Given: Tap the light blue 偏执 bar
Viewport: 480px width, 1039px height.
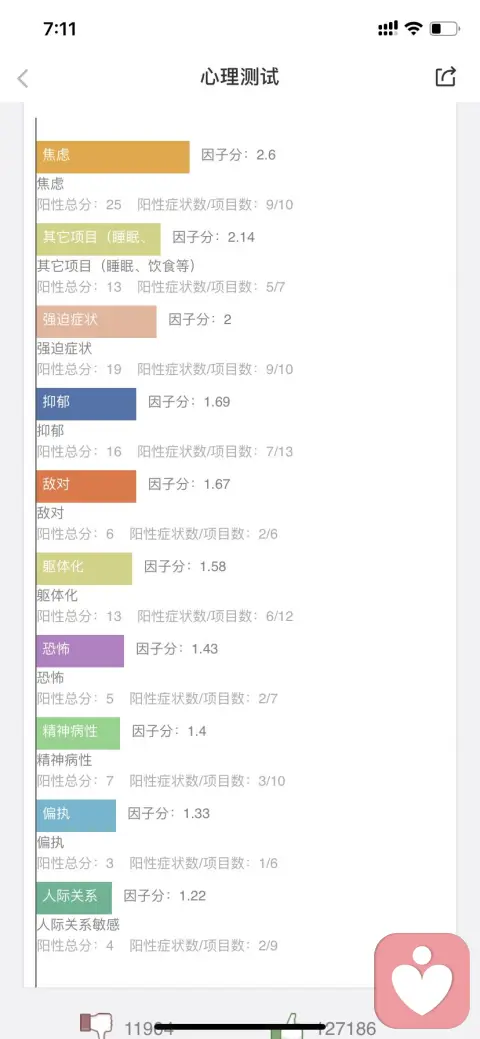Looking at the screenshot, I should pos(76,815).
